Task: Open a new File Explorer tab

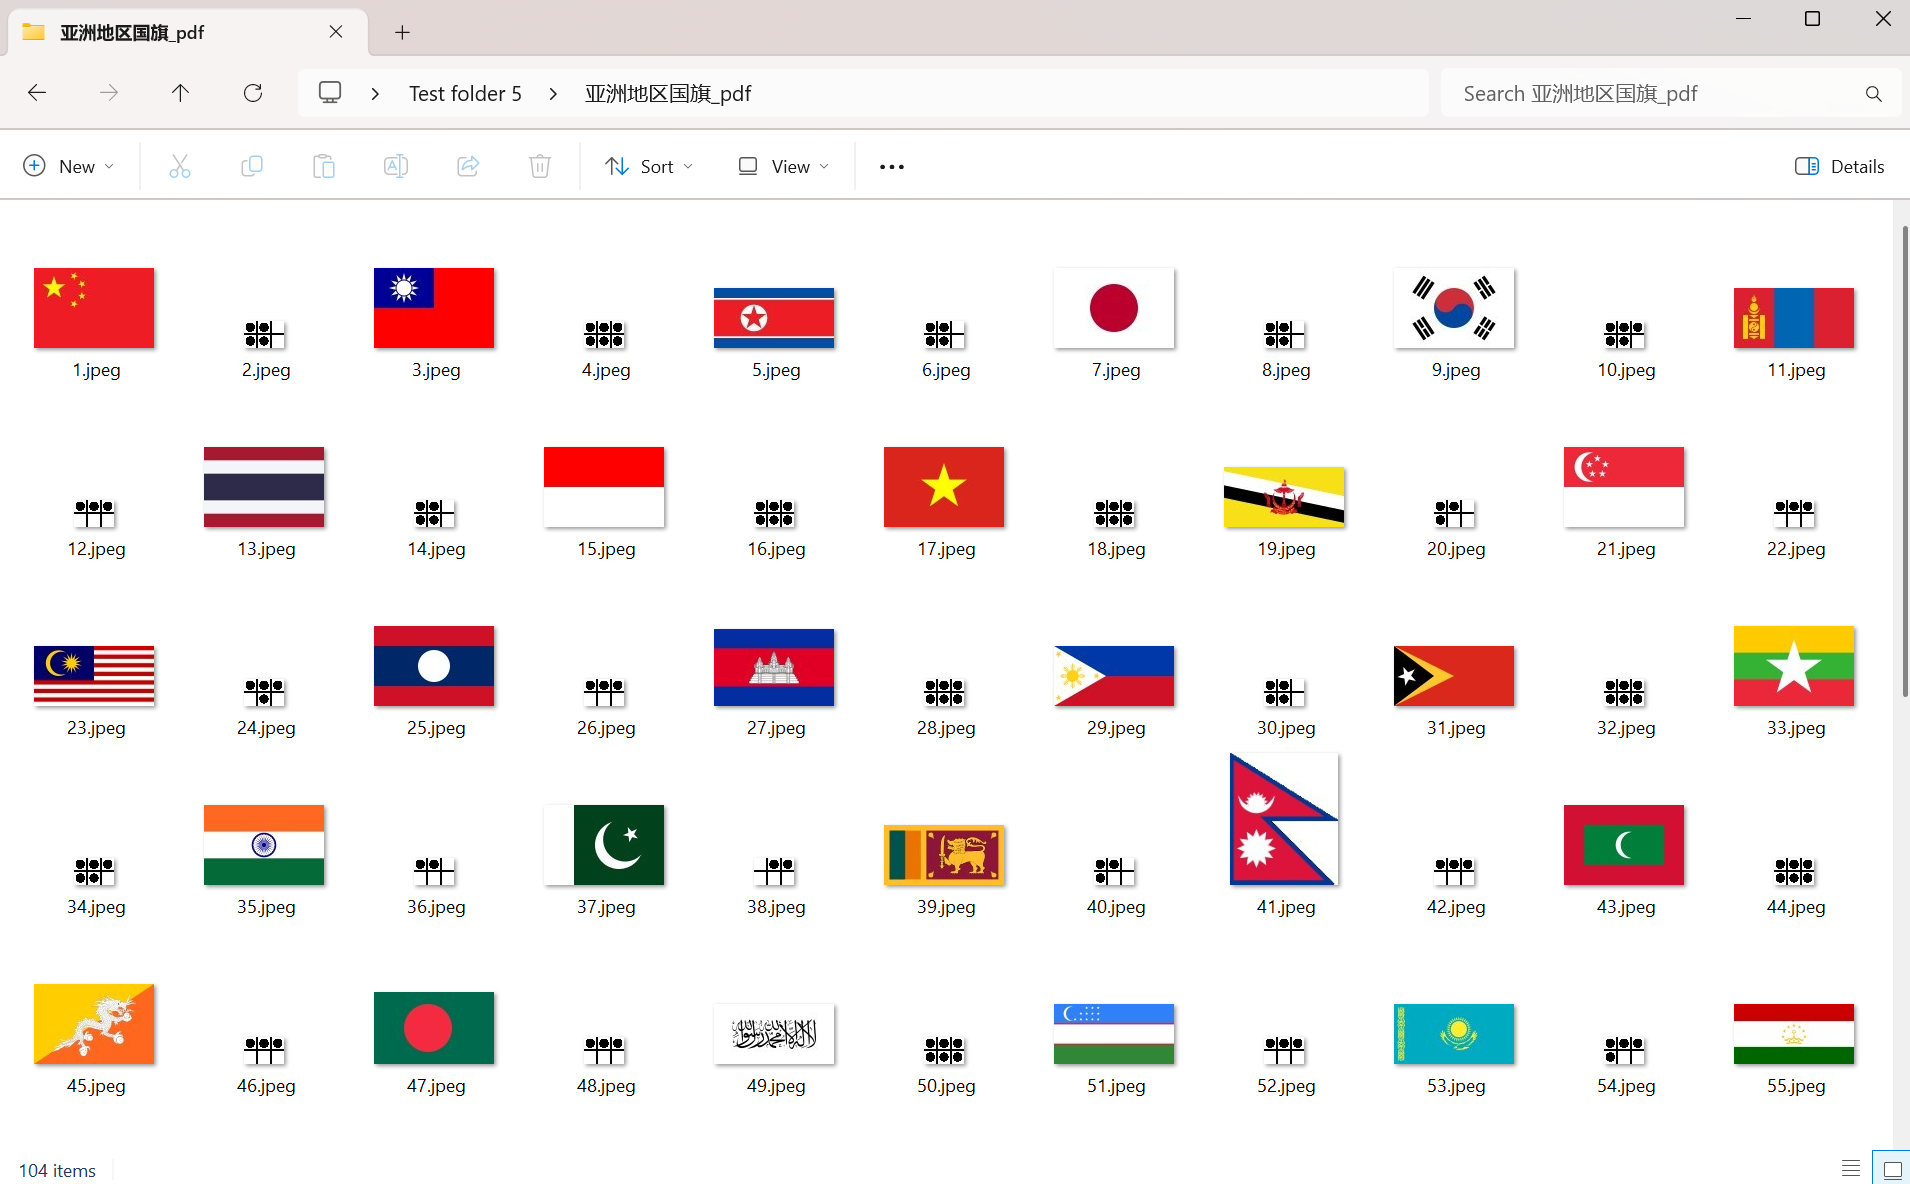Action: coord(402,32)
